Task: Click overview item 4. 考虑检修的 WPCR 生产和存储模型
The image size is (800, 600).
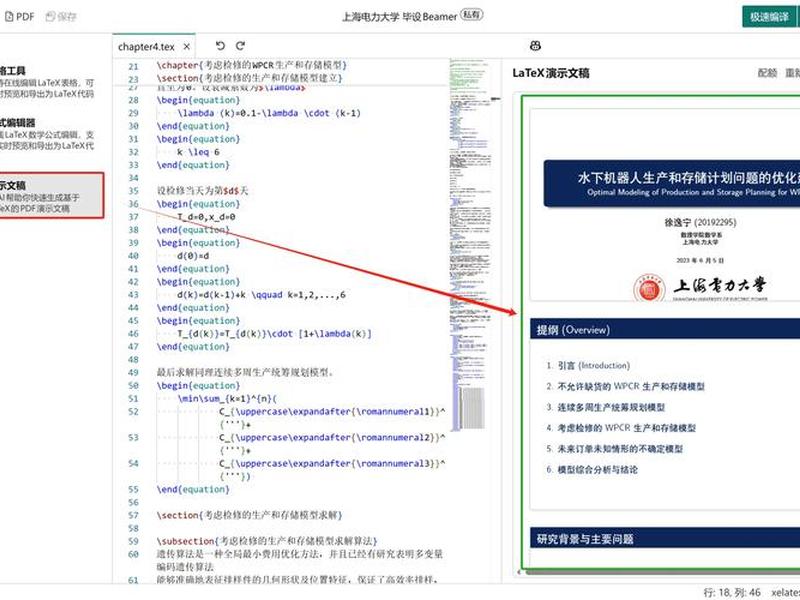Action: pyautogui.click(x=620, y=428)
